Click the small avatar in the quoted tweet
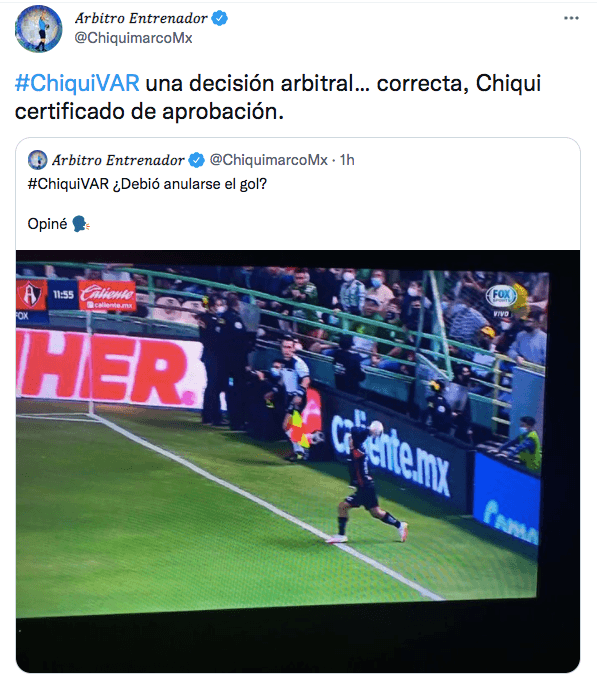 (37, 160)
